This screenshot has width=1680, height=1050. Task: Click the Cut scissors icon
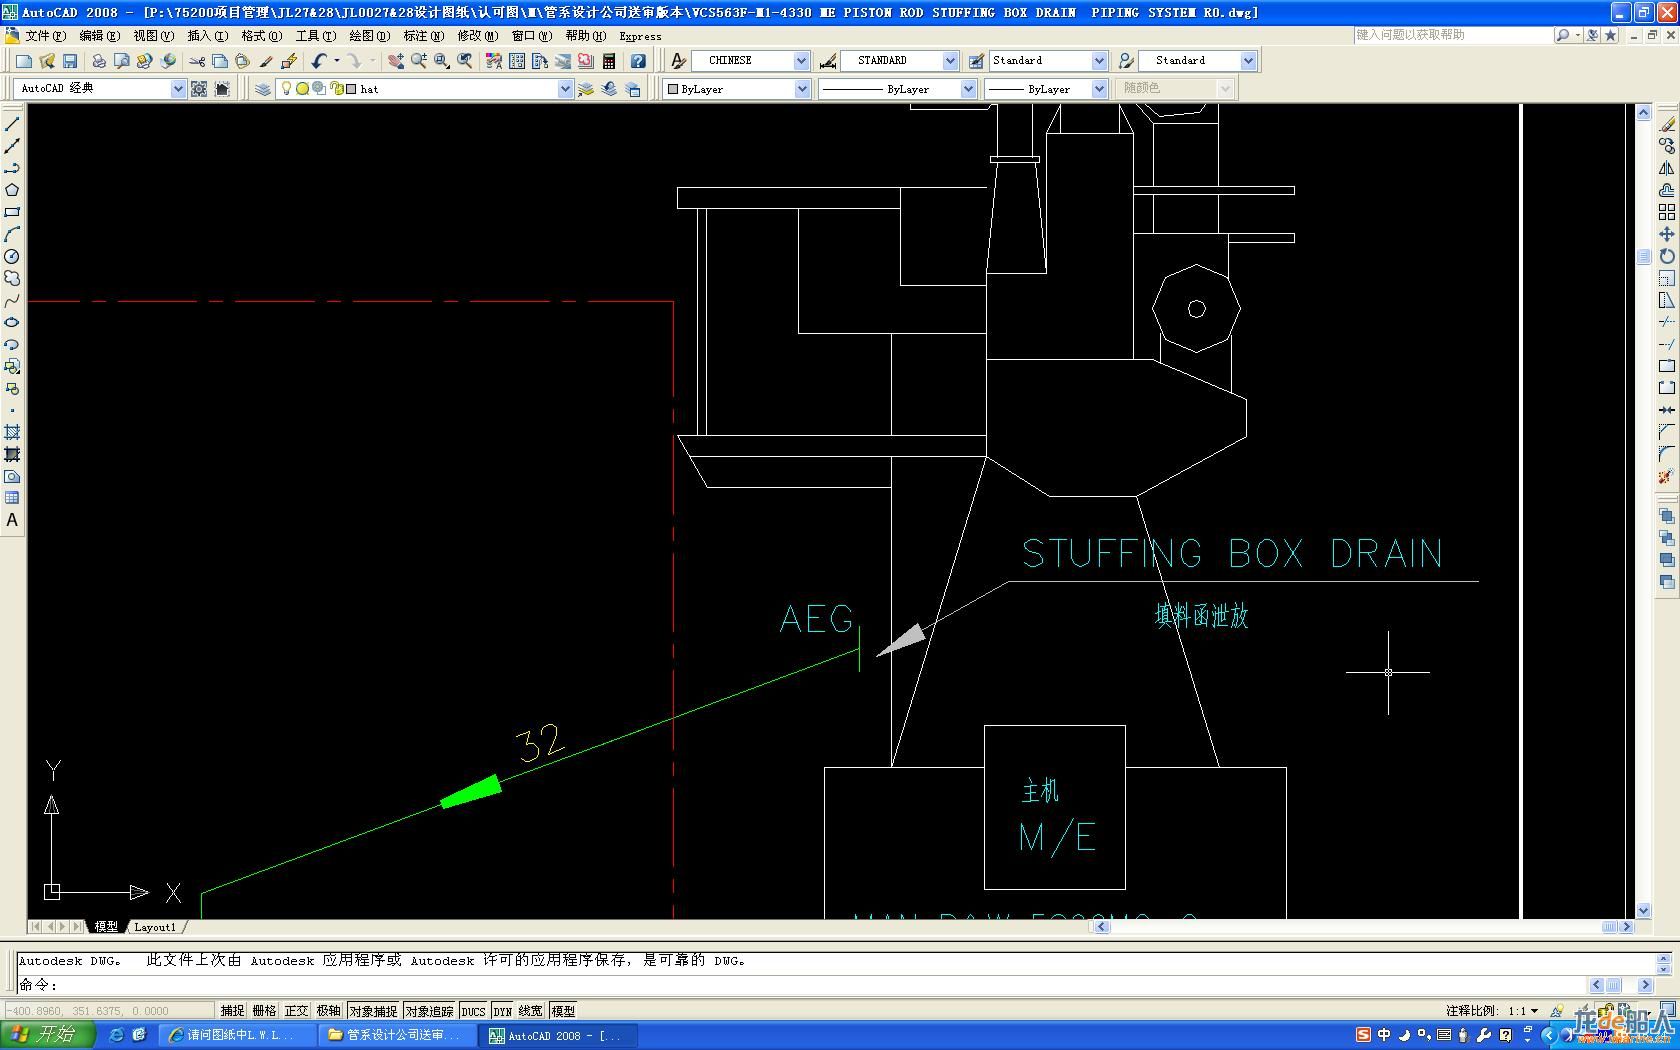point(197,61)
